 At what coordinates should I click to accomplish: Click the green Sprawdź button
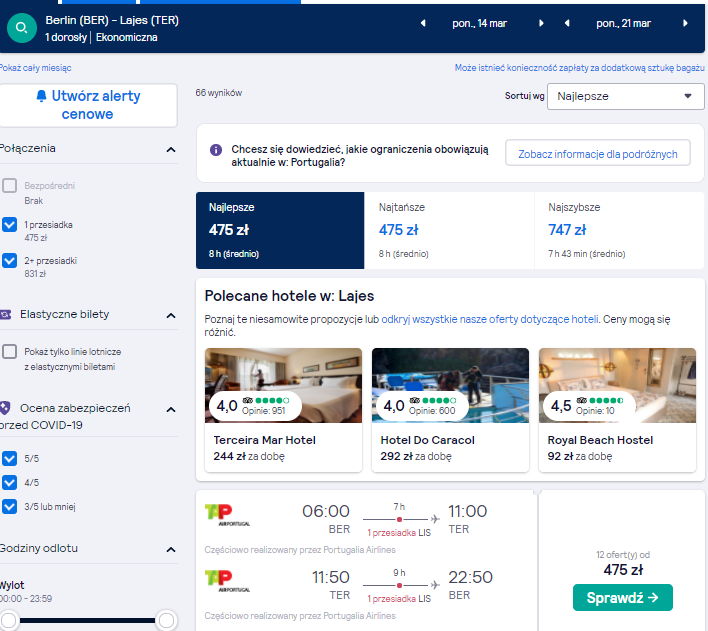(623, 598)
